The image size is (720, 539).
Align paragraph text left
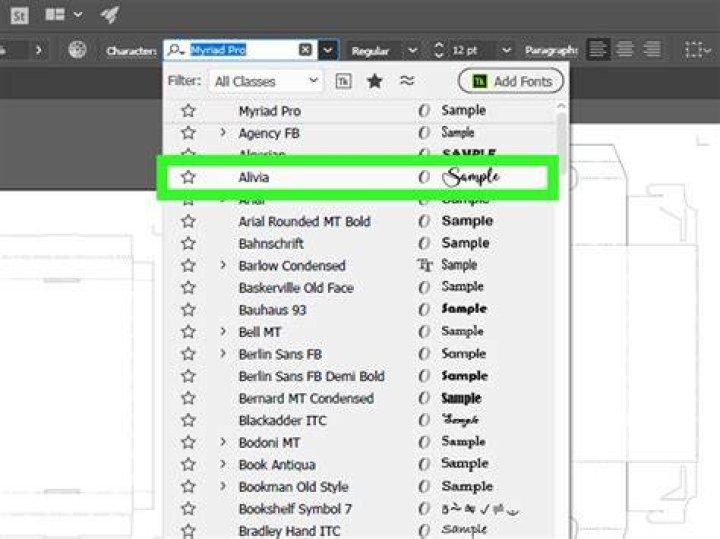click(x=598, y=49)
